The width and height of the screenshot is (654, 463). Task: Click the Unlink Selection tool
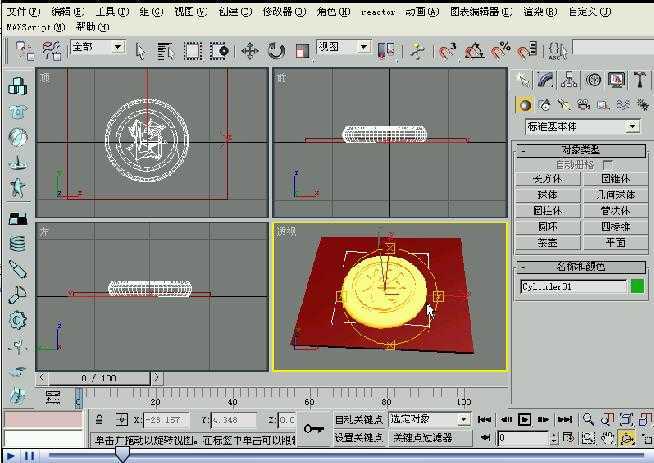click(52, 51)
